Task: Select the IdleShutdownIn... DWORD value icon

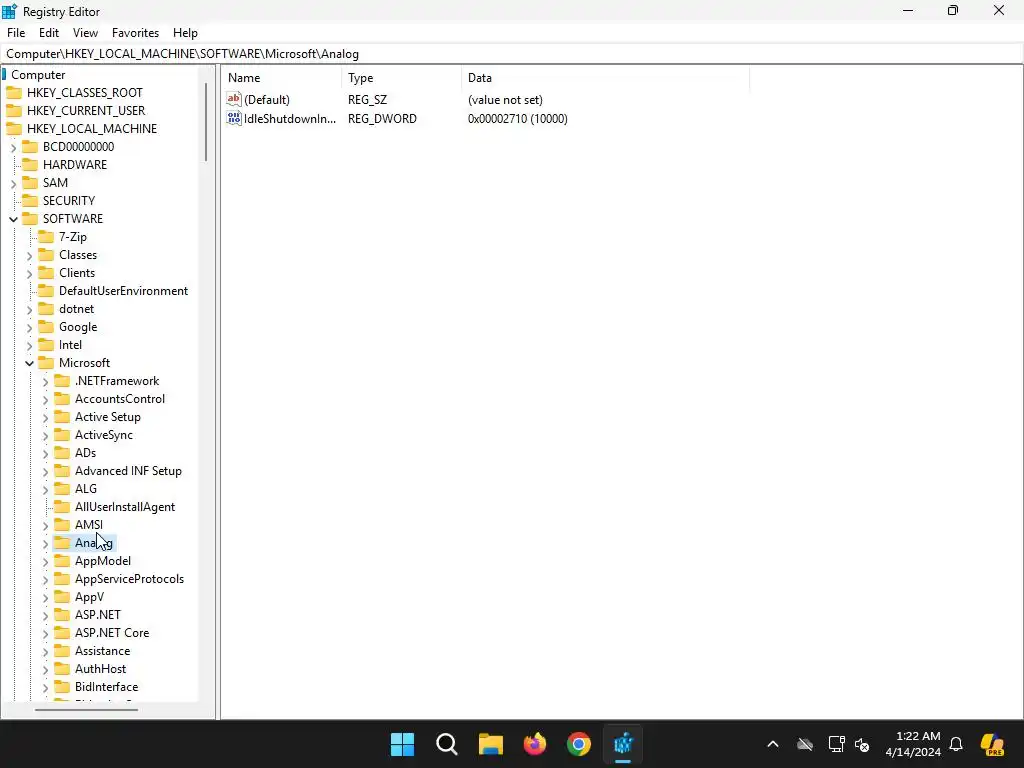Action: (234, 118)
